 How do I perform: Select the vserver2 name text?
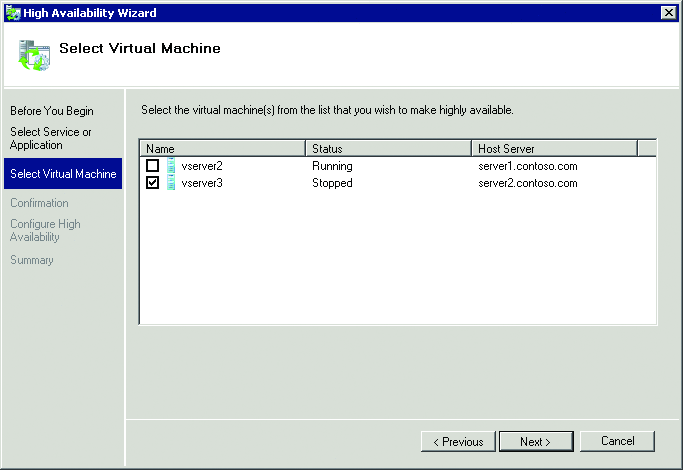click(202, 166)
